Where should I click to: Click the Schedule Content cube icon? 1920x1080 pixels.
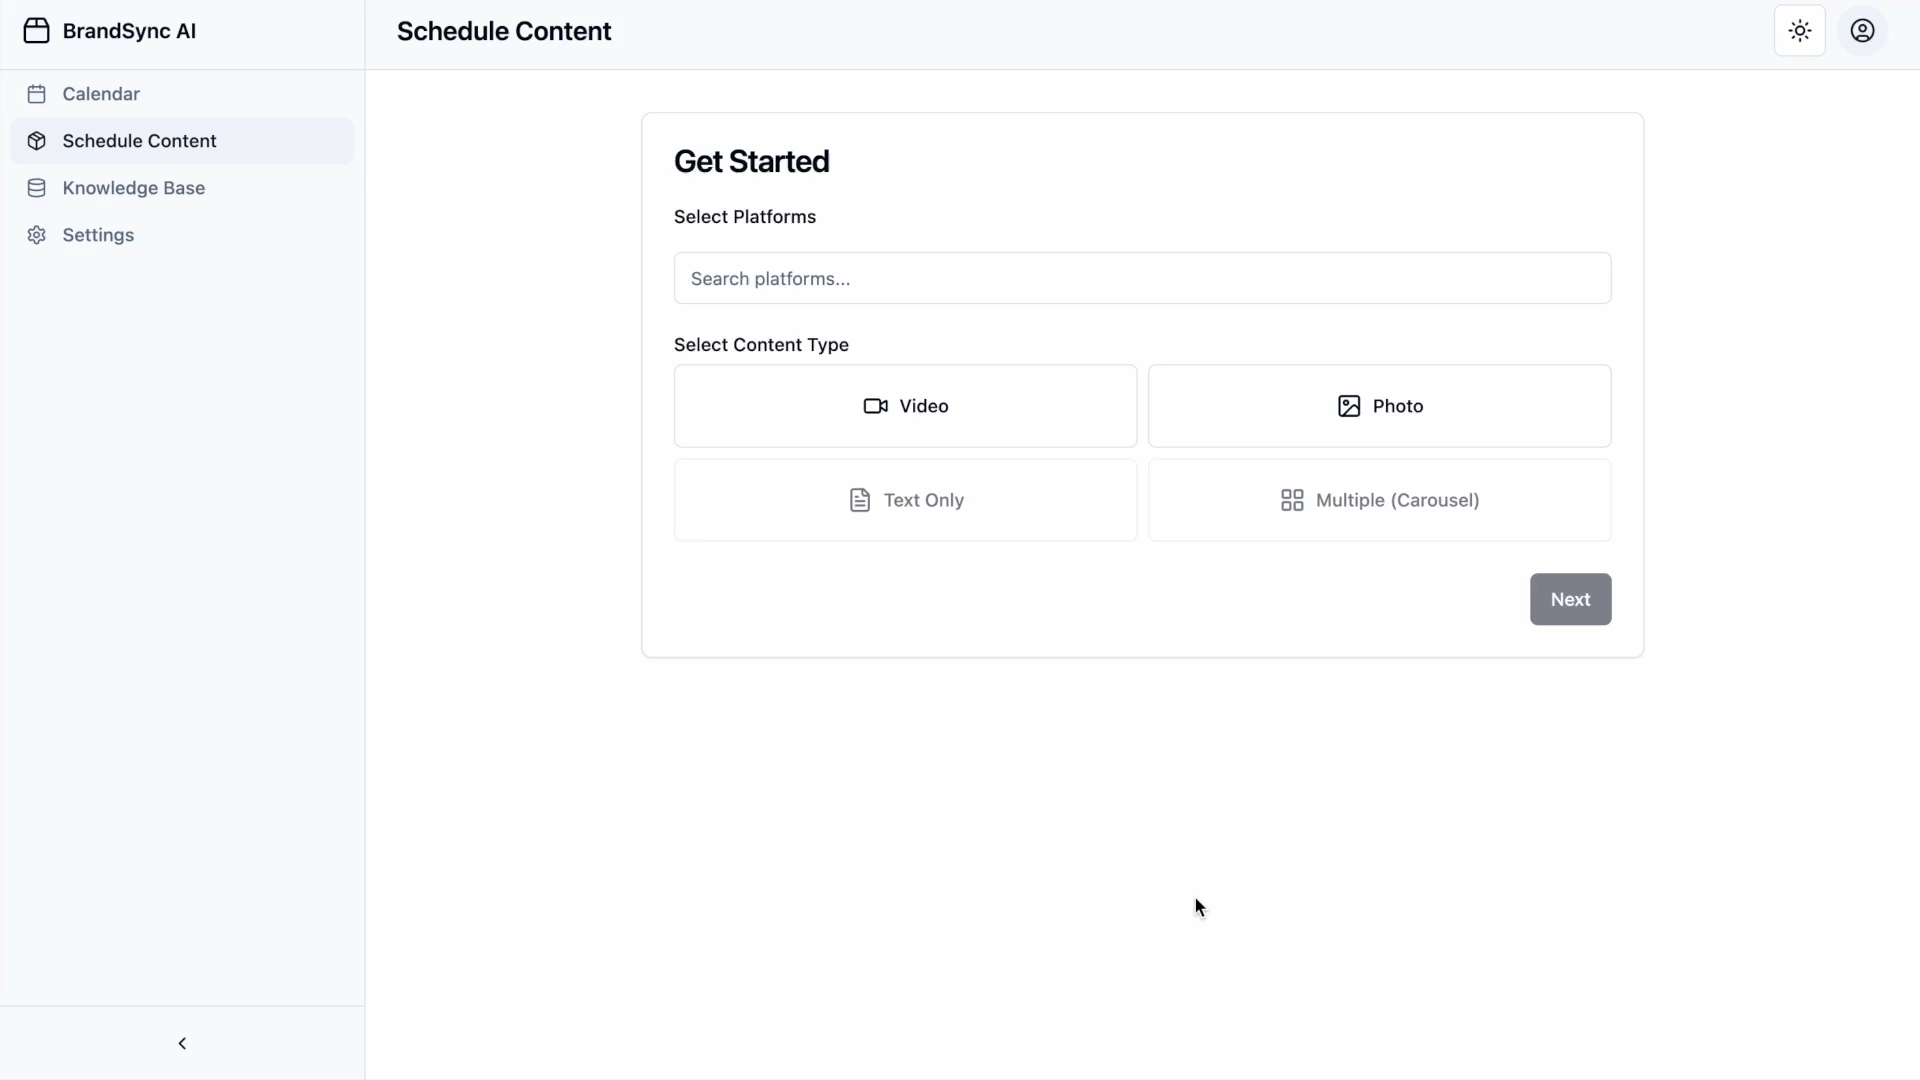point(37,141)
